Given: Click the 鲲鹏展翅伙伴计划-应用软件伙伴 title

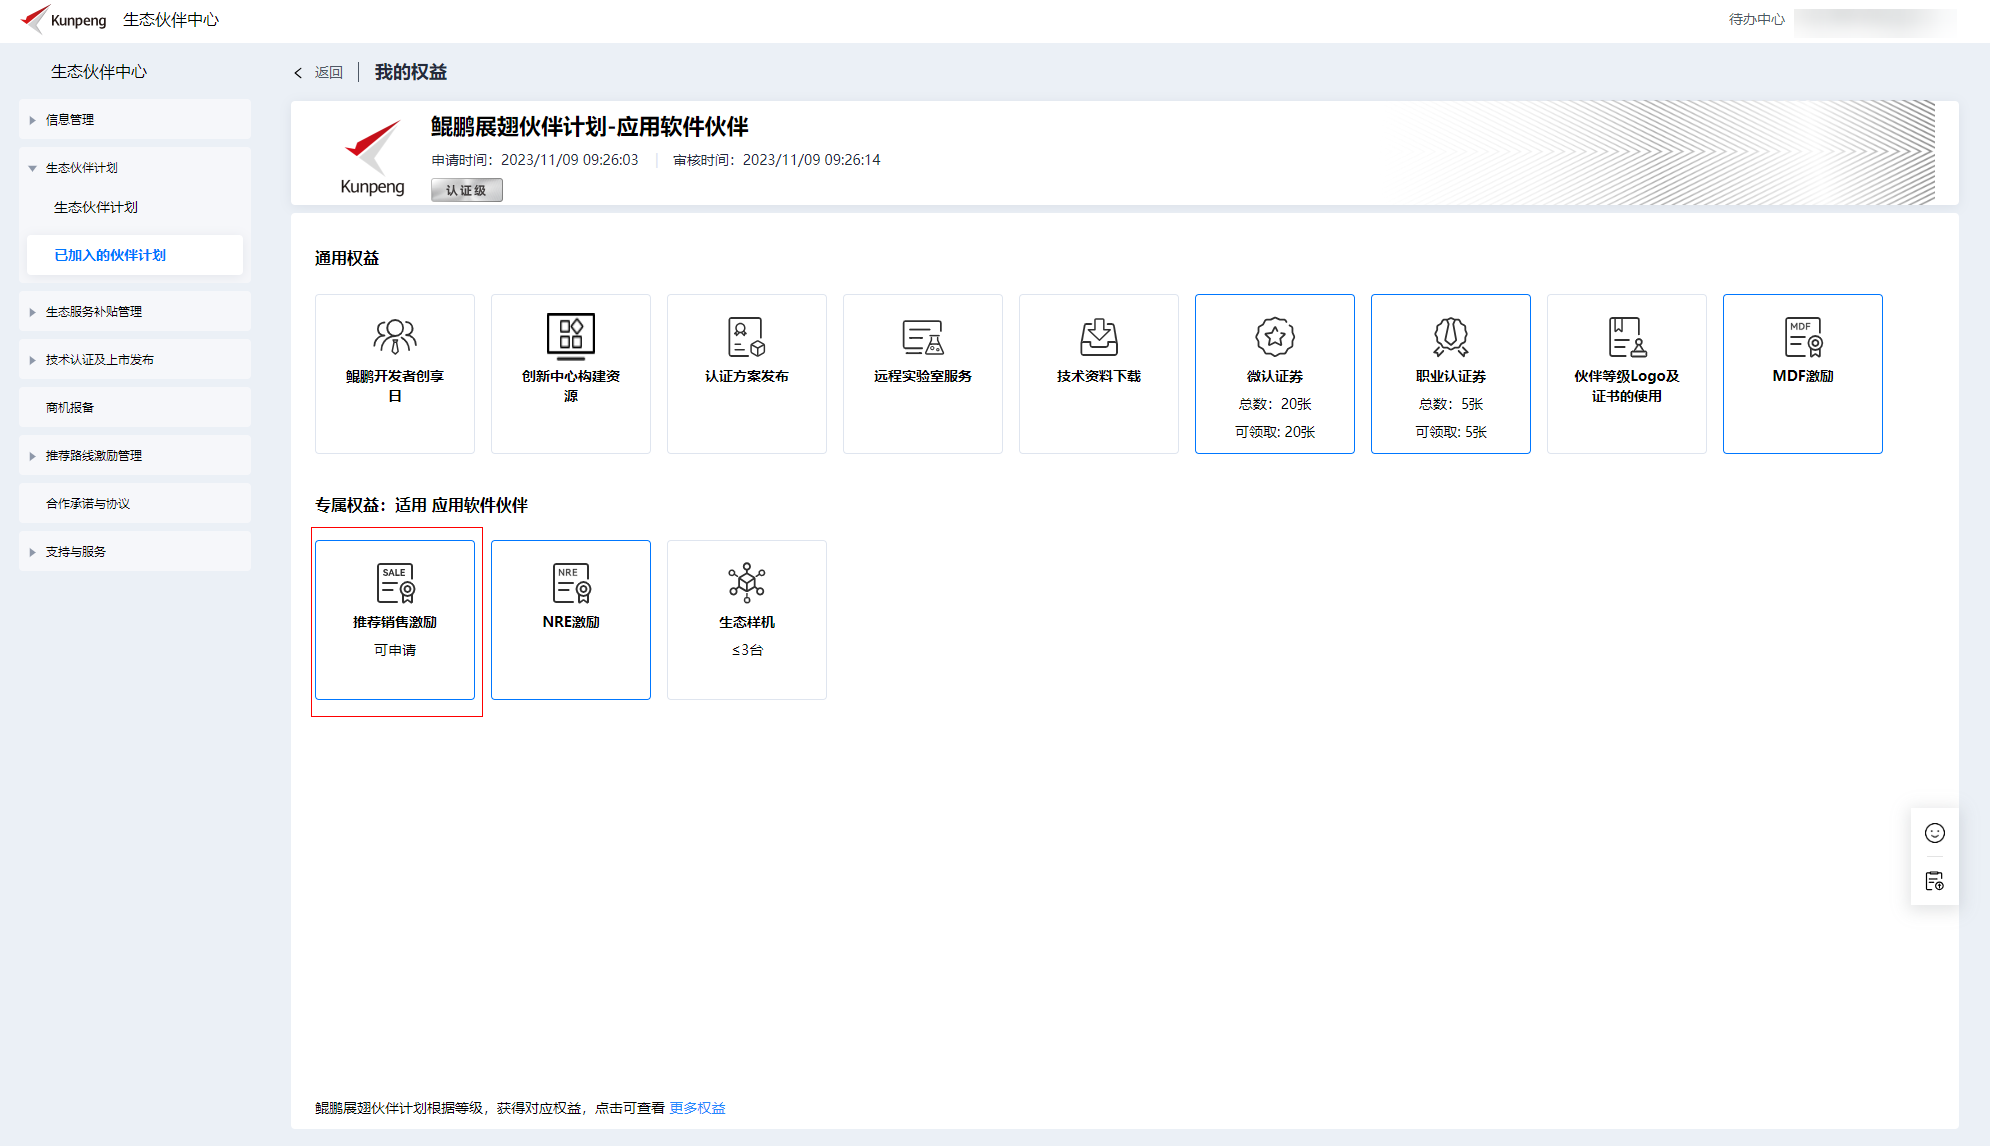Looking at the screenshot, I should (x=590, y=127).
